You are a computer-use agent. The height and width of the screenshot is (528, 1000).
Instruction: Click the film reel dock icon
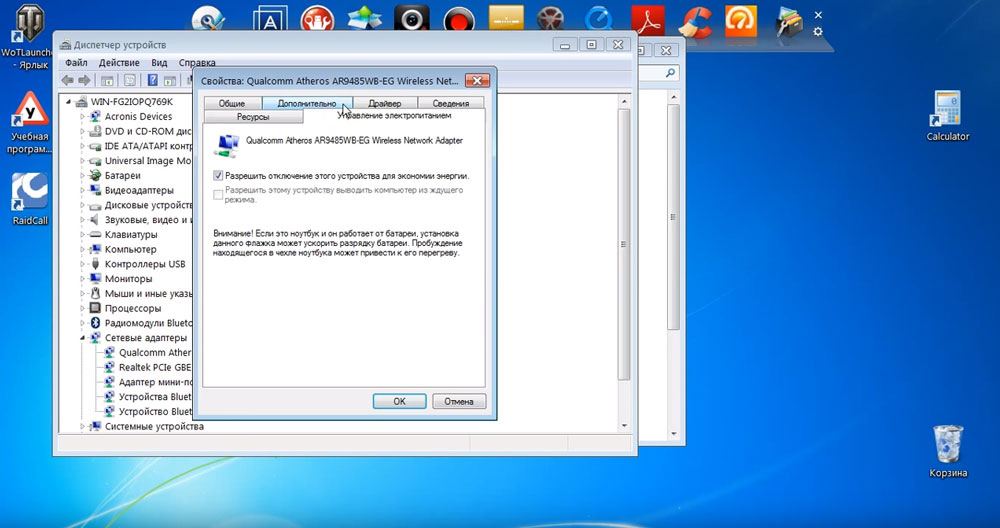click(x=550, y=19)
